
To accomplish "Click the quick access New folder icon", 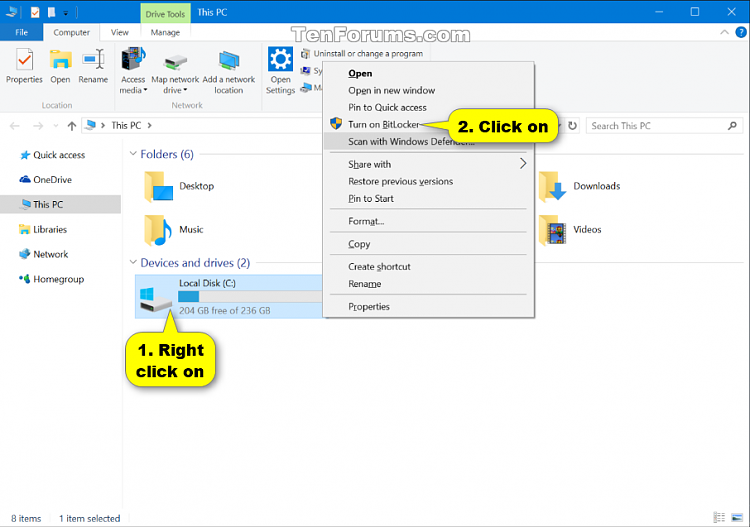I will click(51, 12).
